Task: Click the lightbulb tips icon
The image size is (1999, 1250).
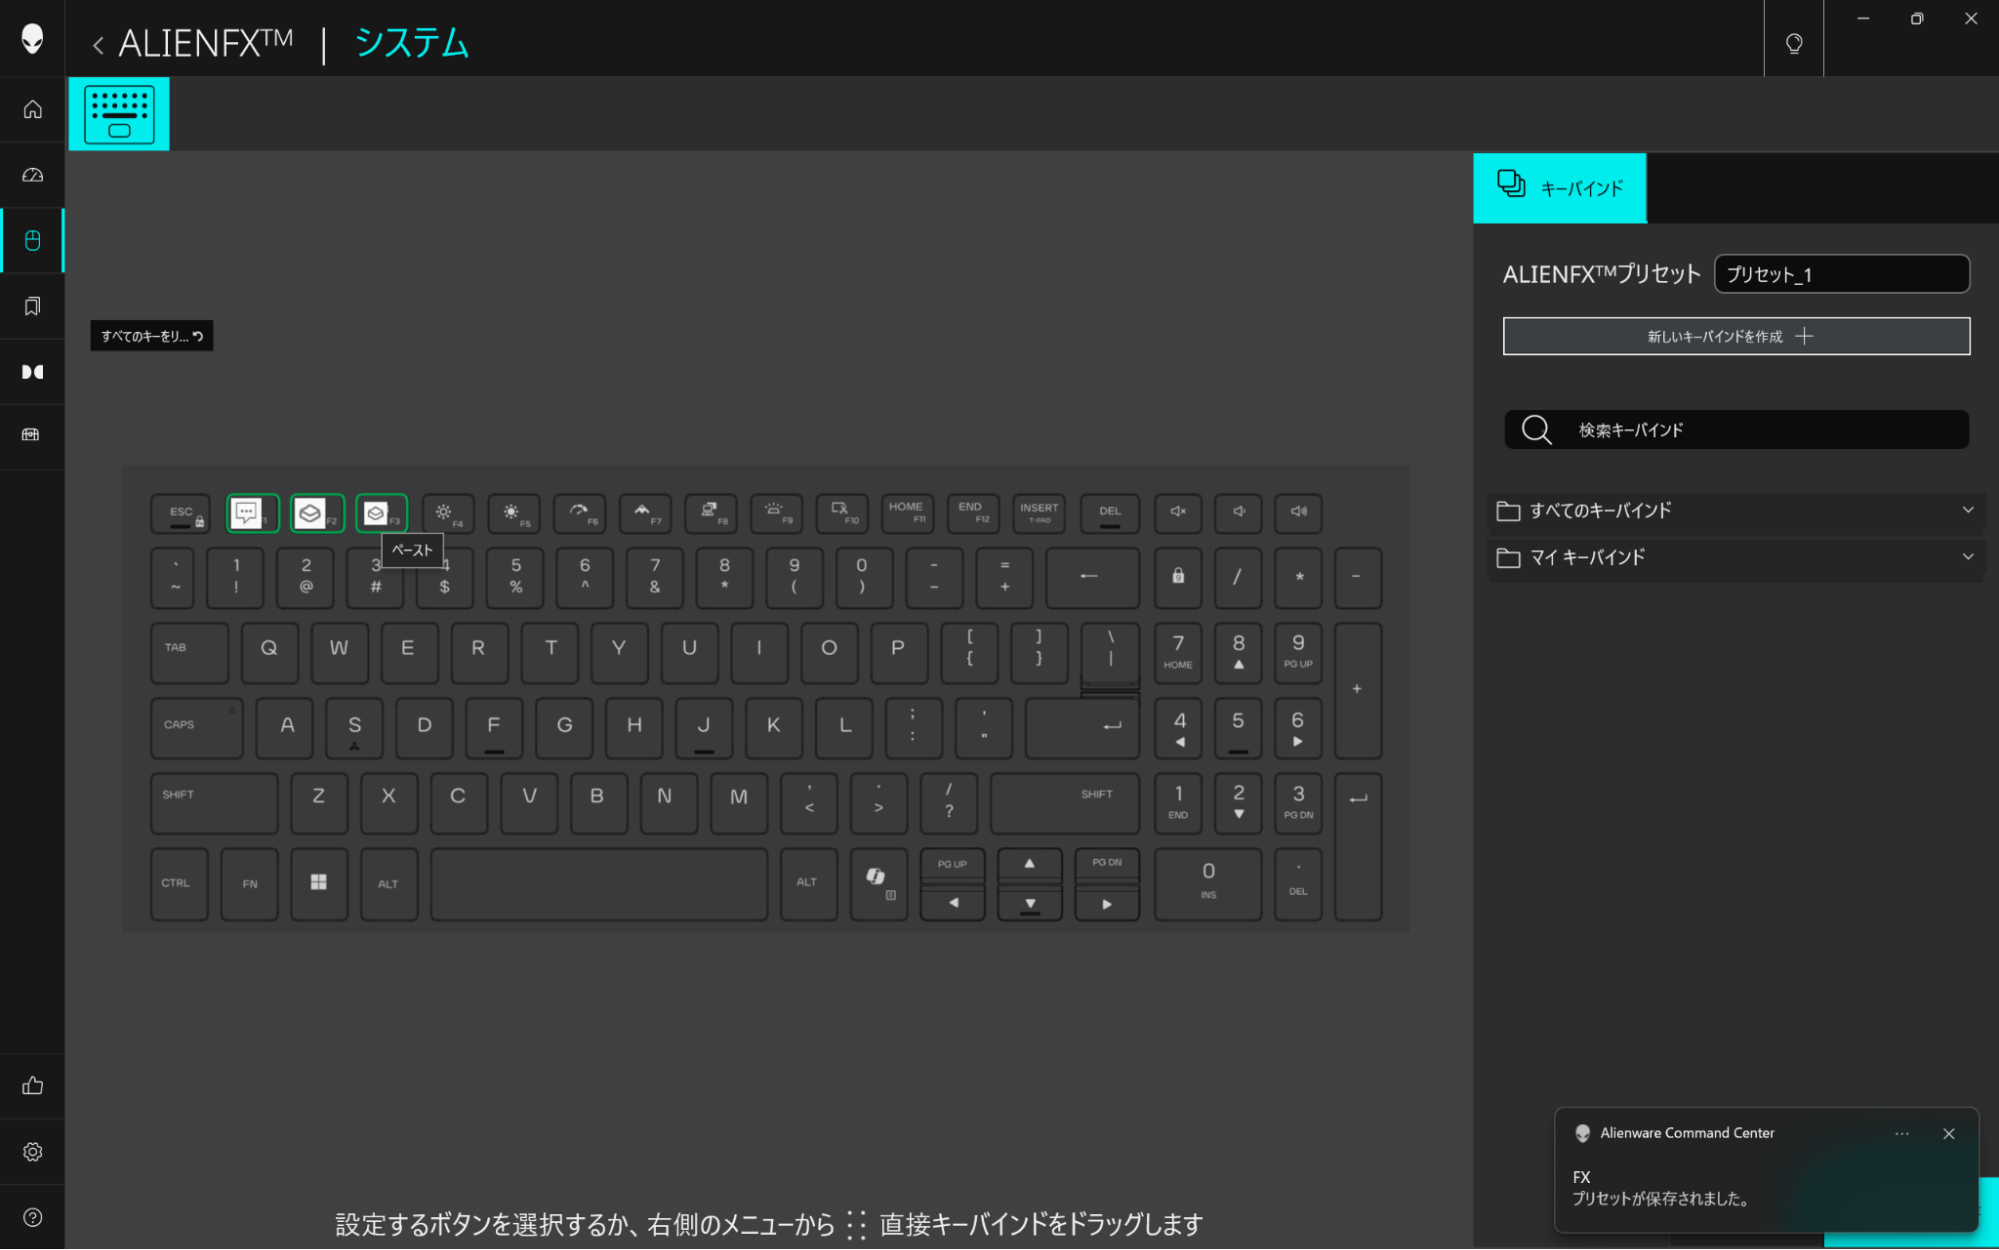Action: coord(1794,44)
